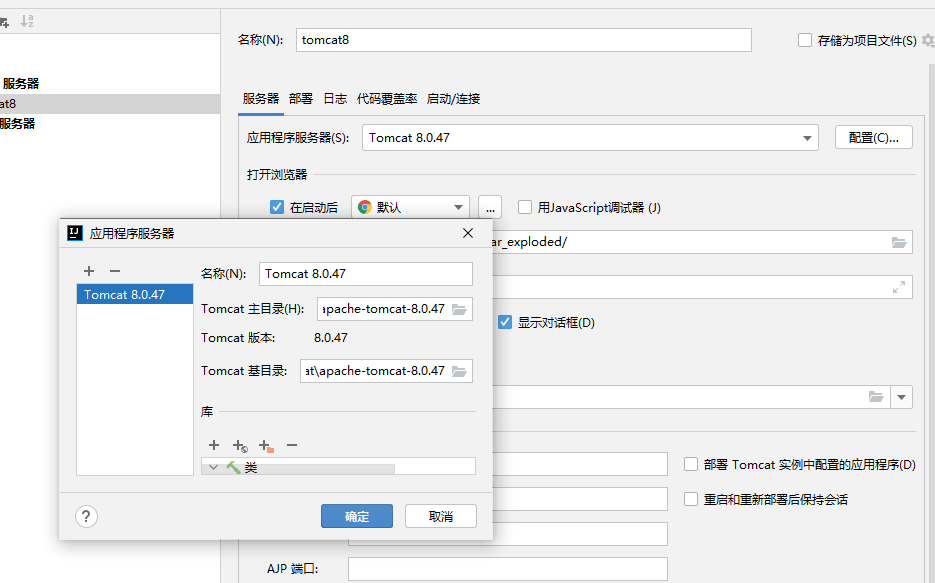The width and height of the screenshot is (935, 583).
Task: Click the 配置(C)... button
Action: [874, 138]
